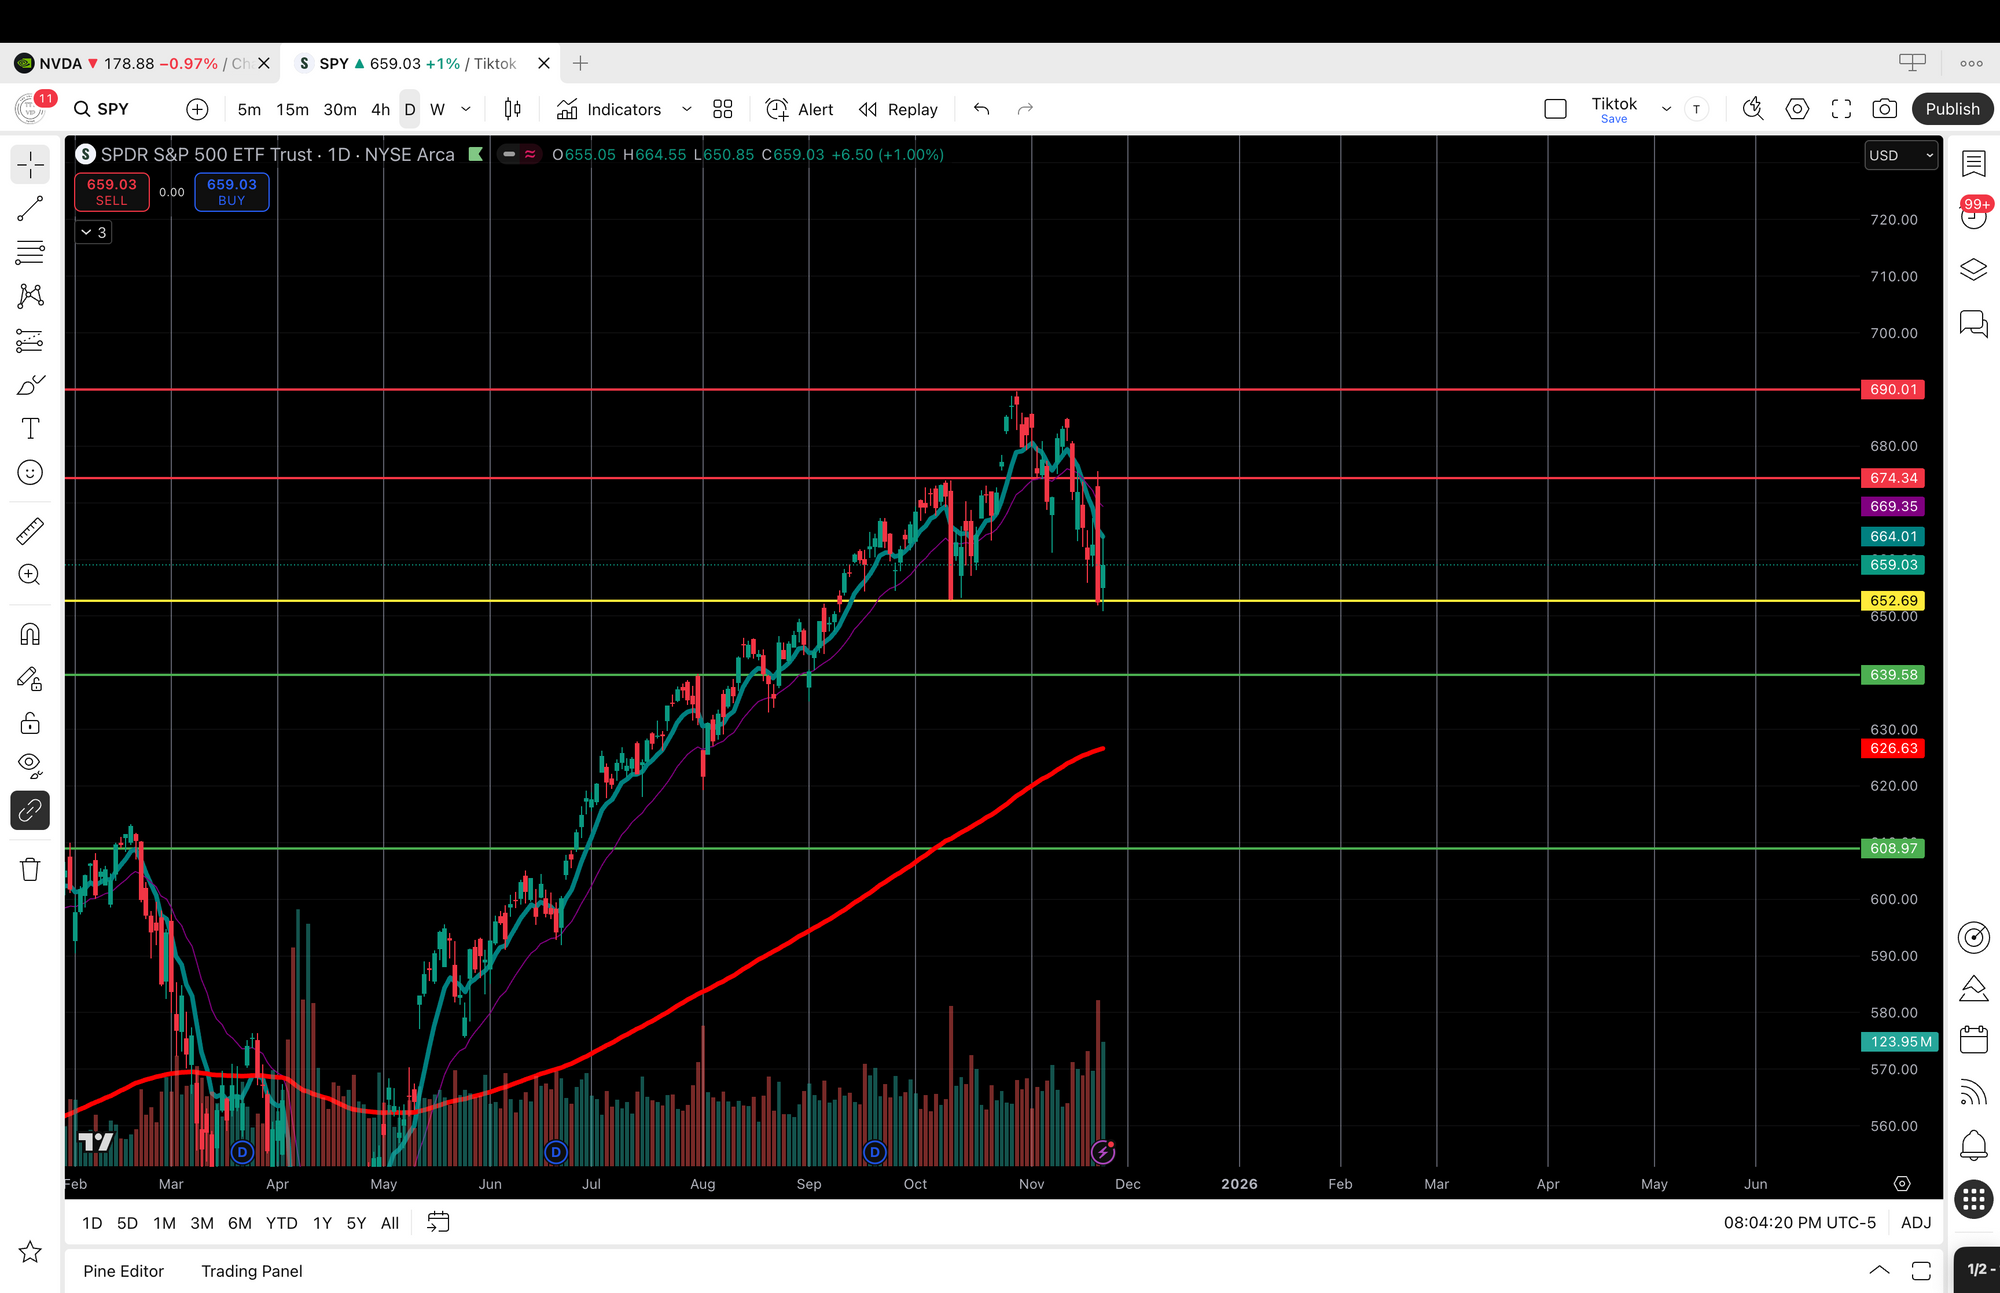Open the ruler measure tool
Viewport: 2000px width, 1293px height.
tap(30, 531)
